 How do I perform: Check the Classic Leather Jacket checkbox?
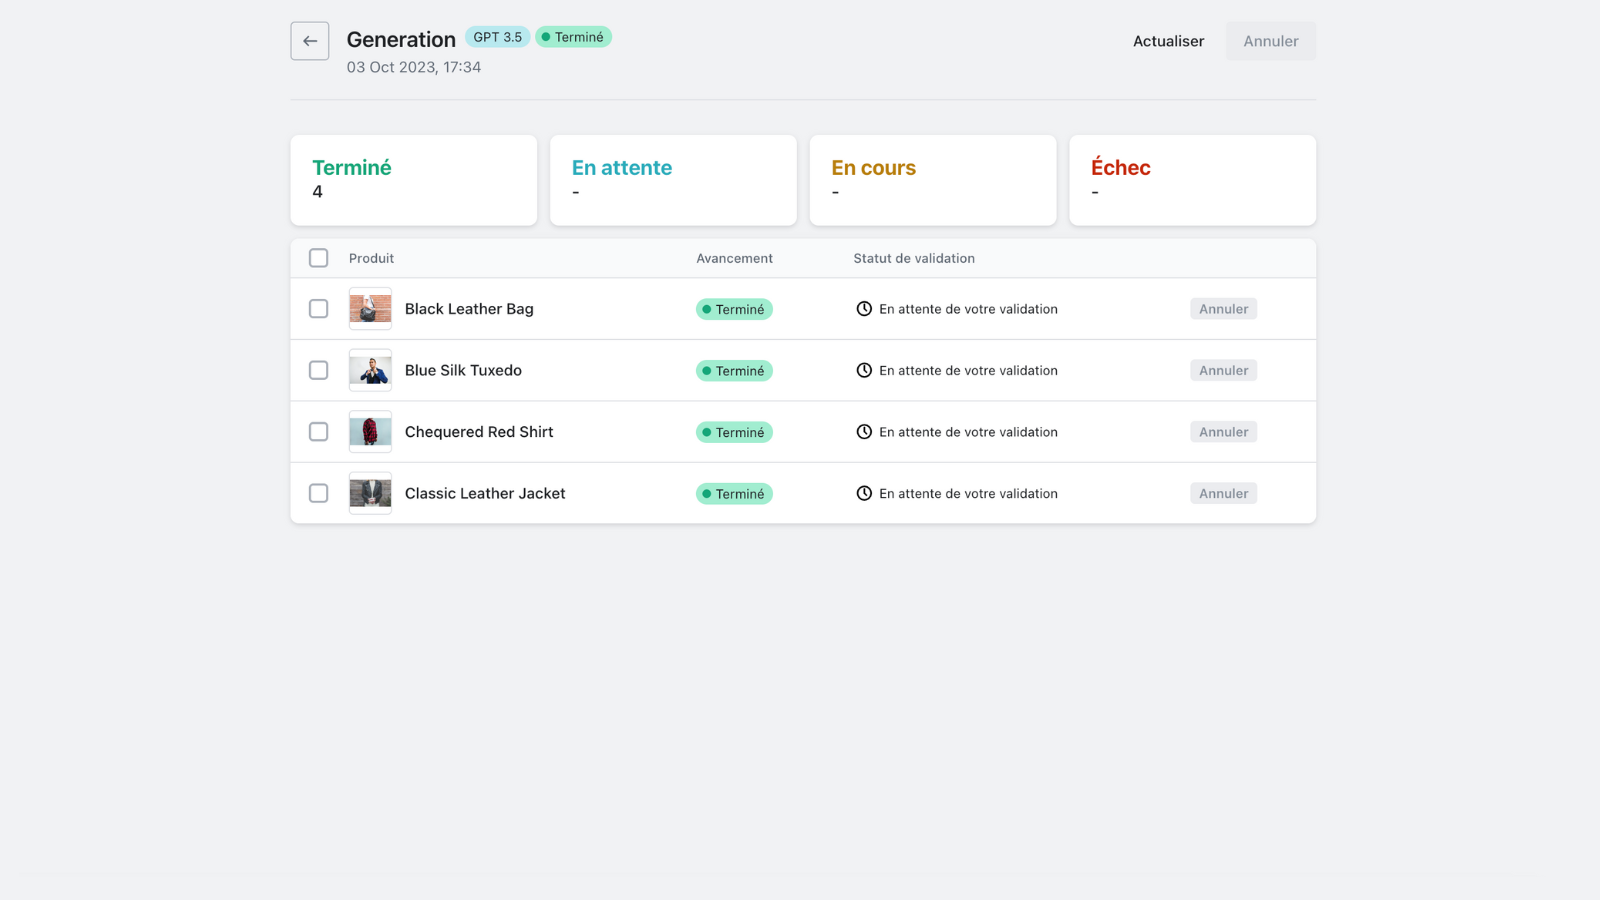click(318, 493)
